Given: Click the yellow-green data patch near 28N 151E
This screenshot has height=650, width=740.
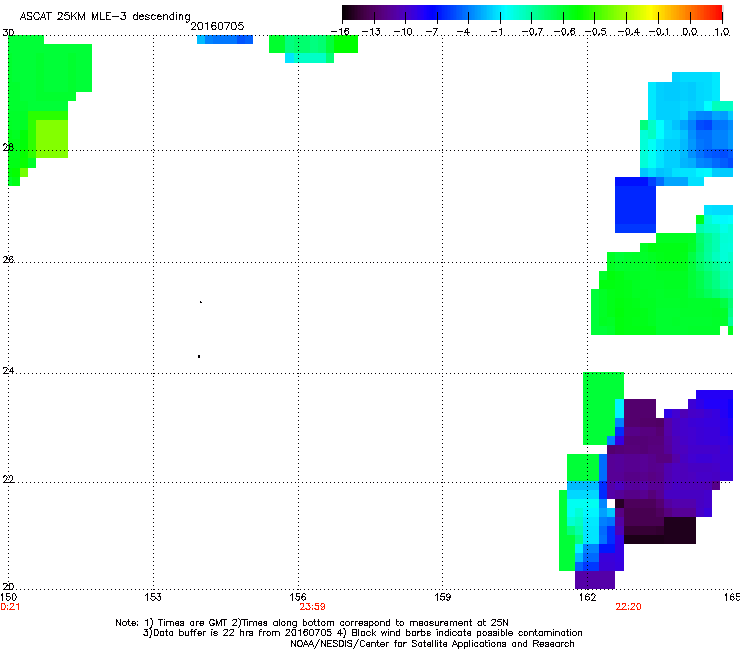Looking at the screenshot, I should (51, 138).
